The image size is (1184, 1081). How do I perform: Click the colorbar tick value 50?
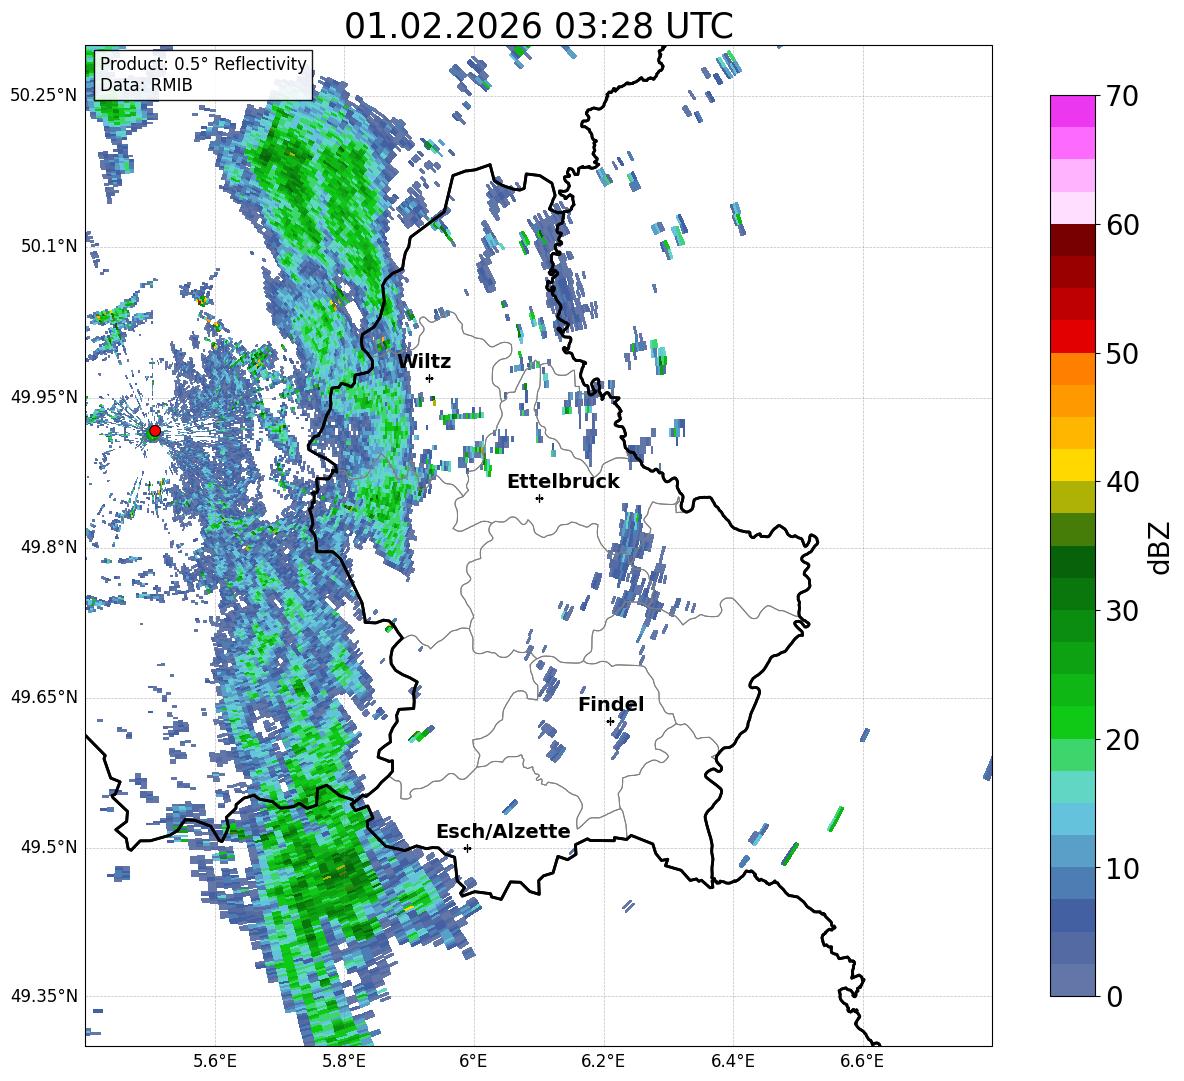point(1121,354)
